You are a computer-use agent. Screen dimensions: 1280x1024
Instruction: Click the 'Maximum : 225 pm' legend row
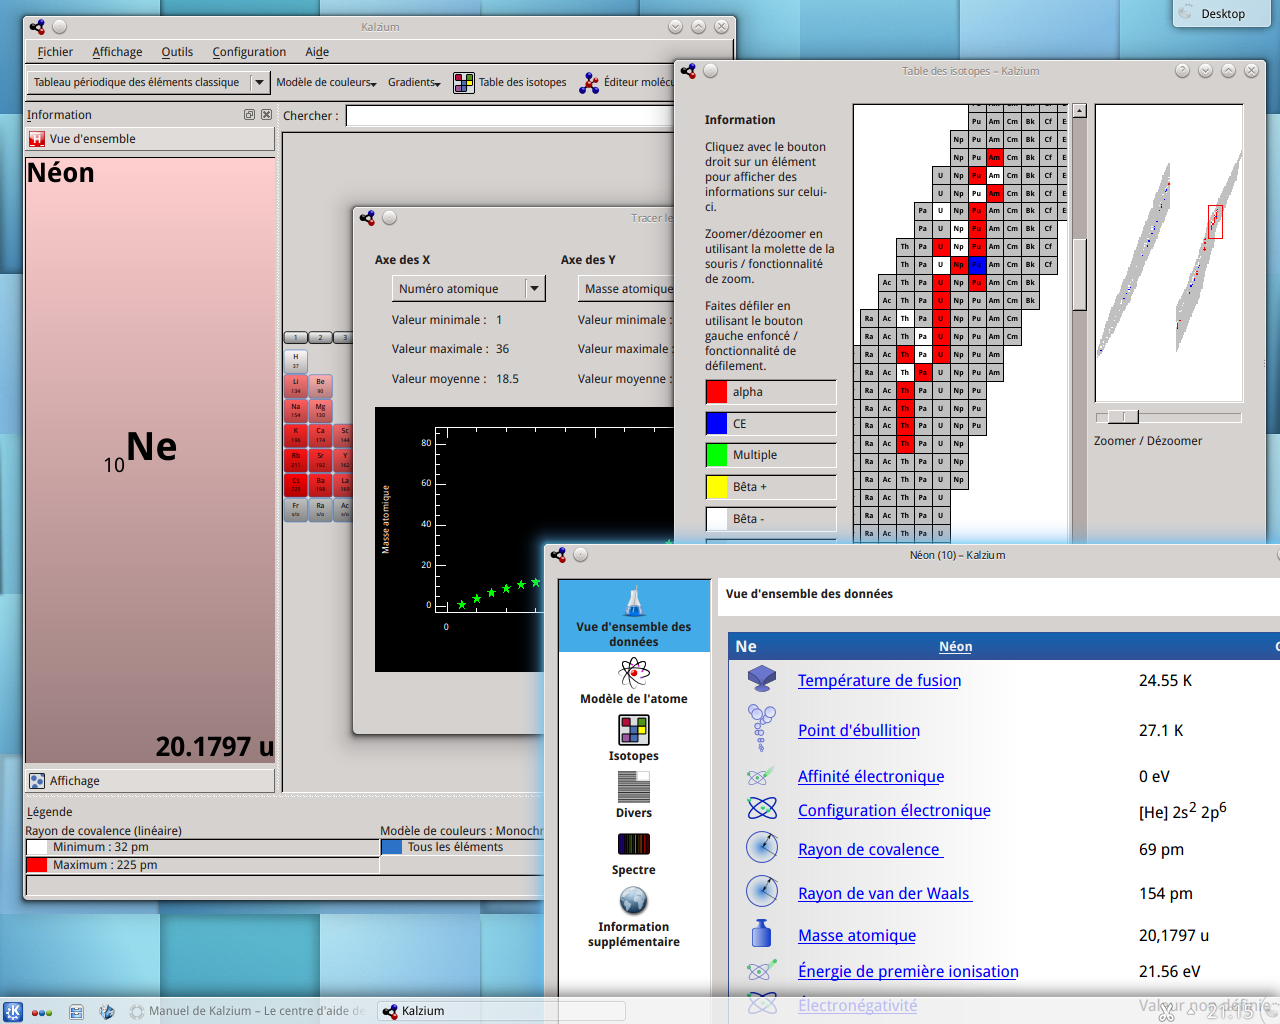203,865
